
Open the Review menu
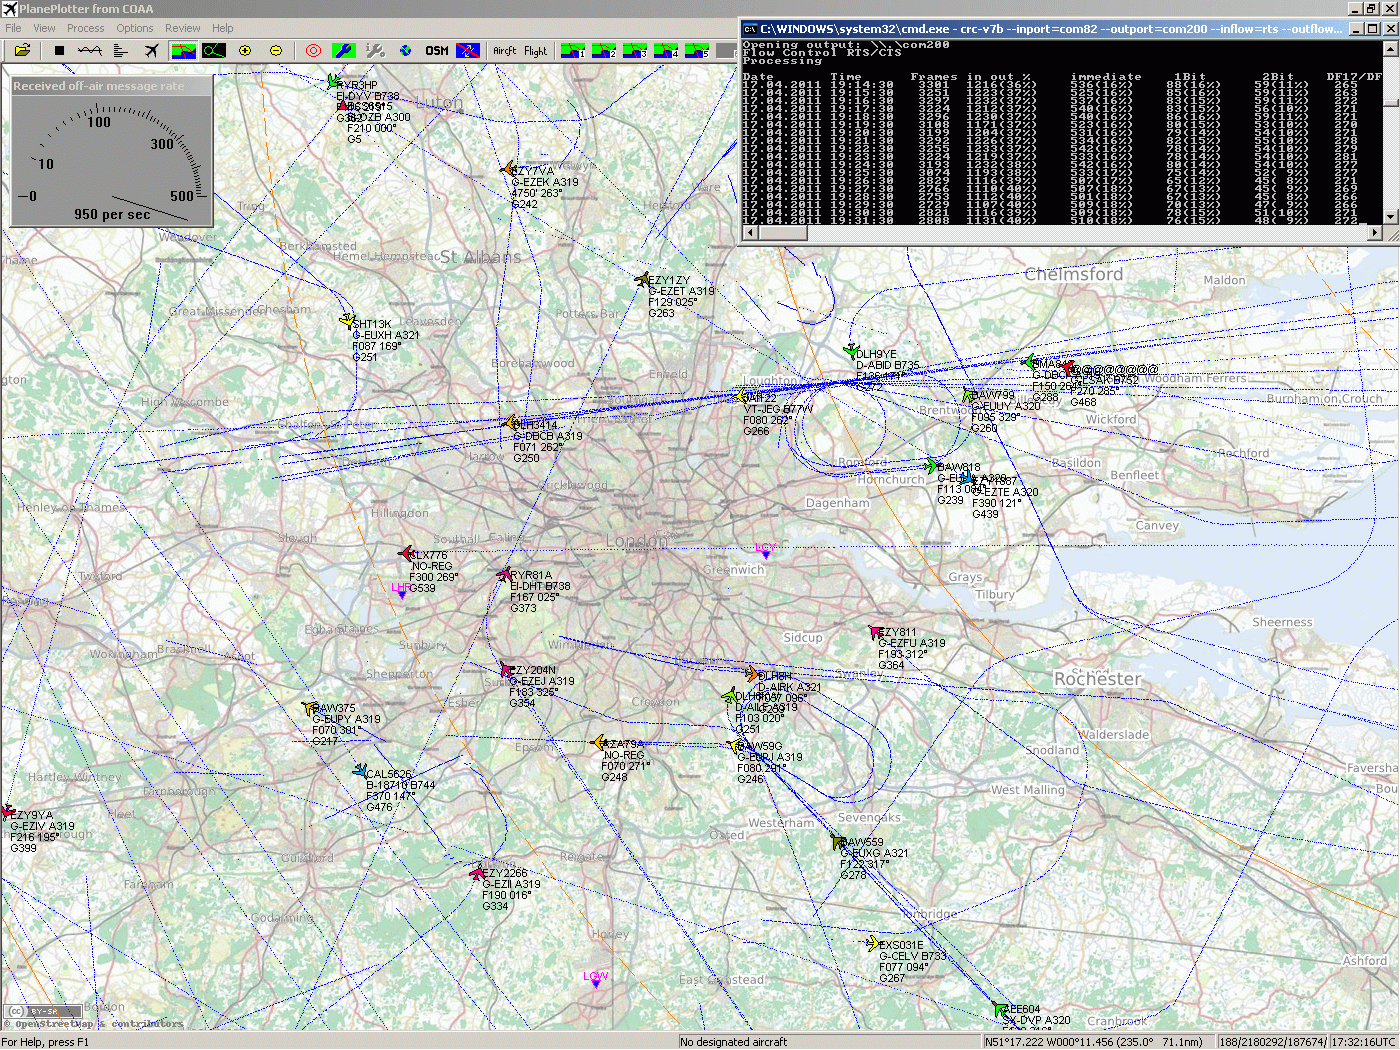(183, 28)
